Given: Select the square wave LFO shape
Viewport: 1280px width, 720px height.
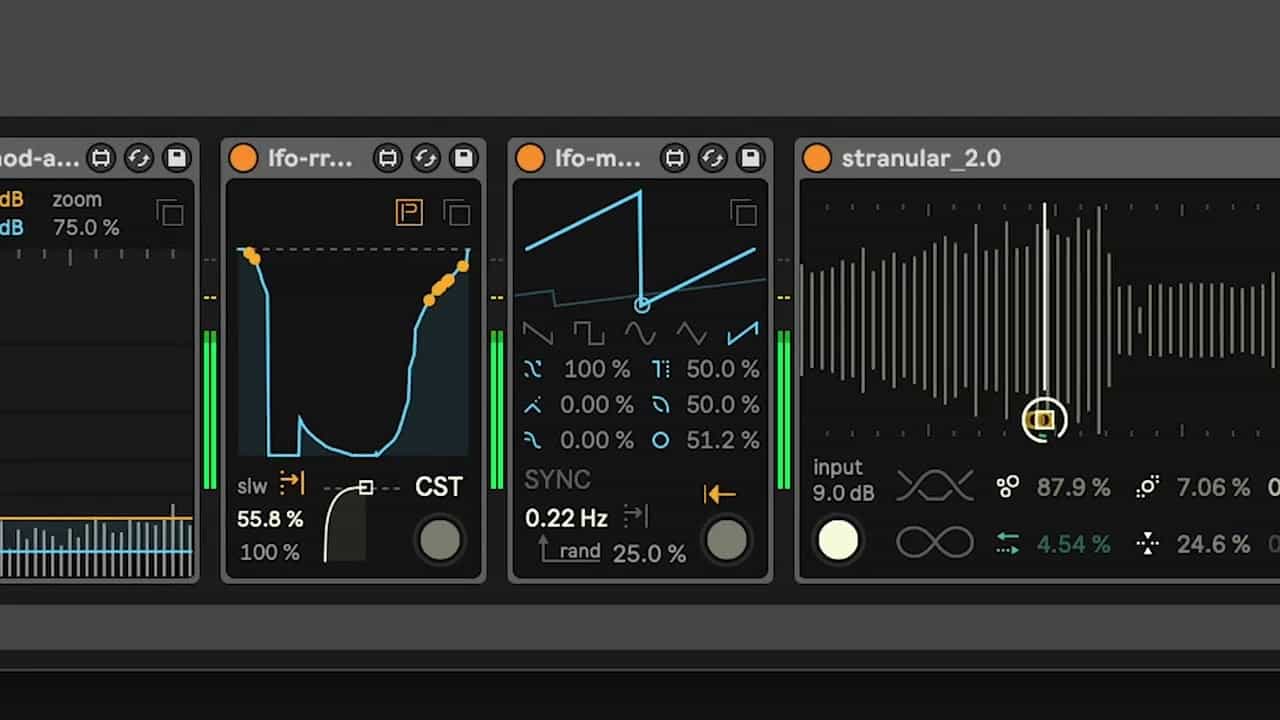Looking at the screenshot, I should pos(588,332).
